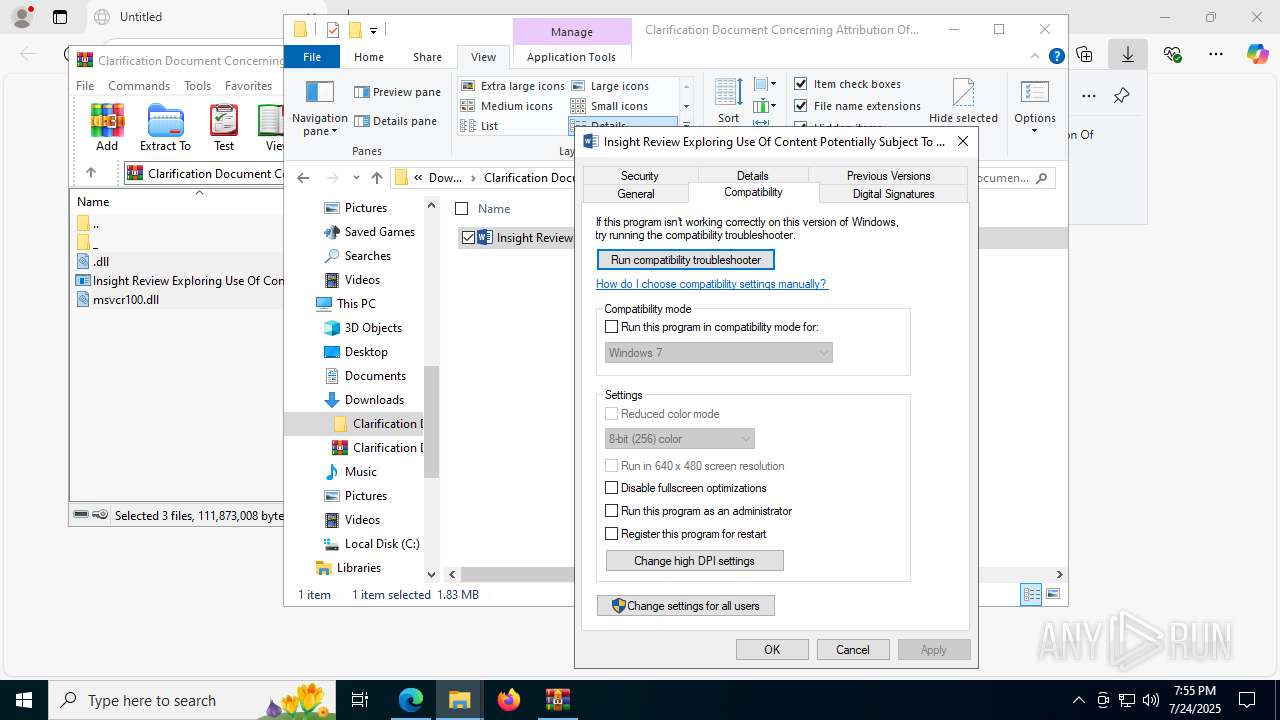Click the Navigation pane icon in ribbon
This screenshot has width=1280, height=720.
(x=319, y=93)
